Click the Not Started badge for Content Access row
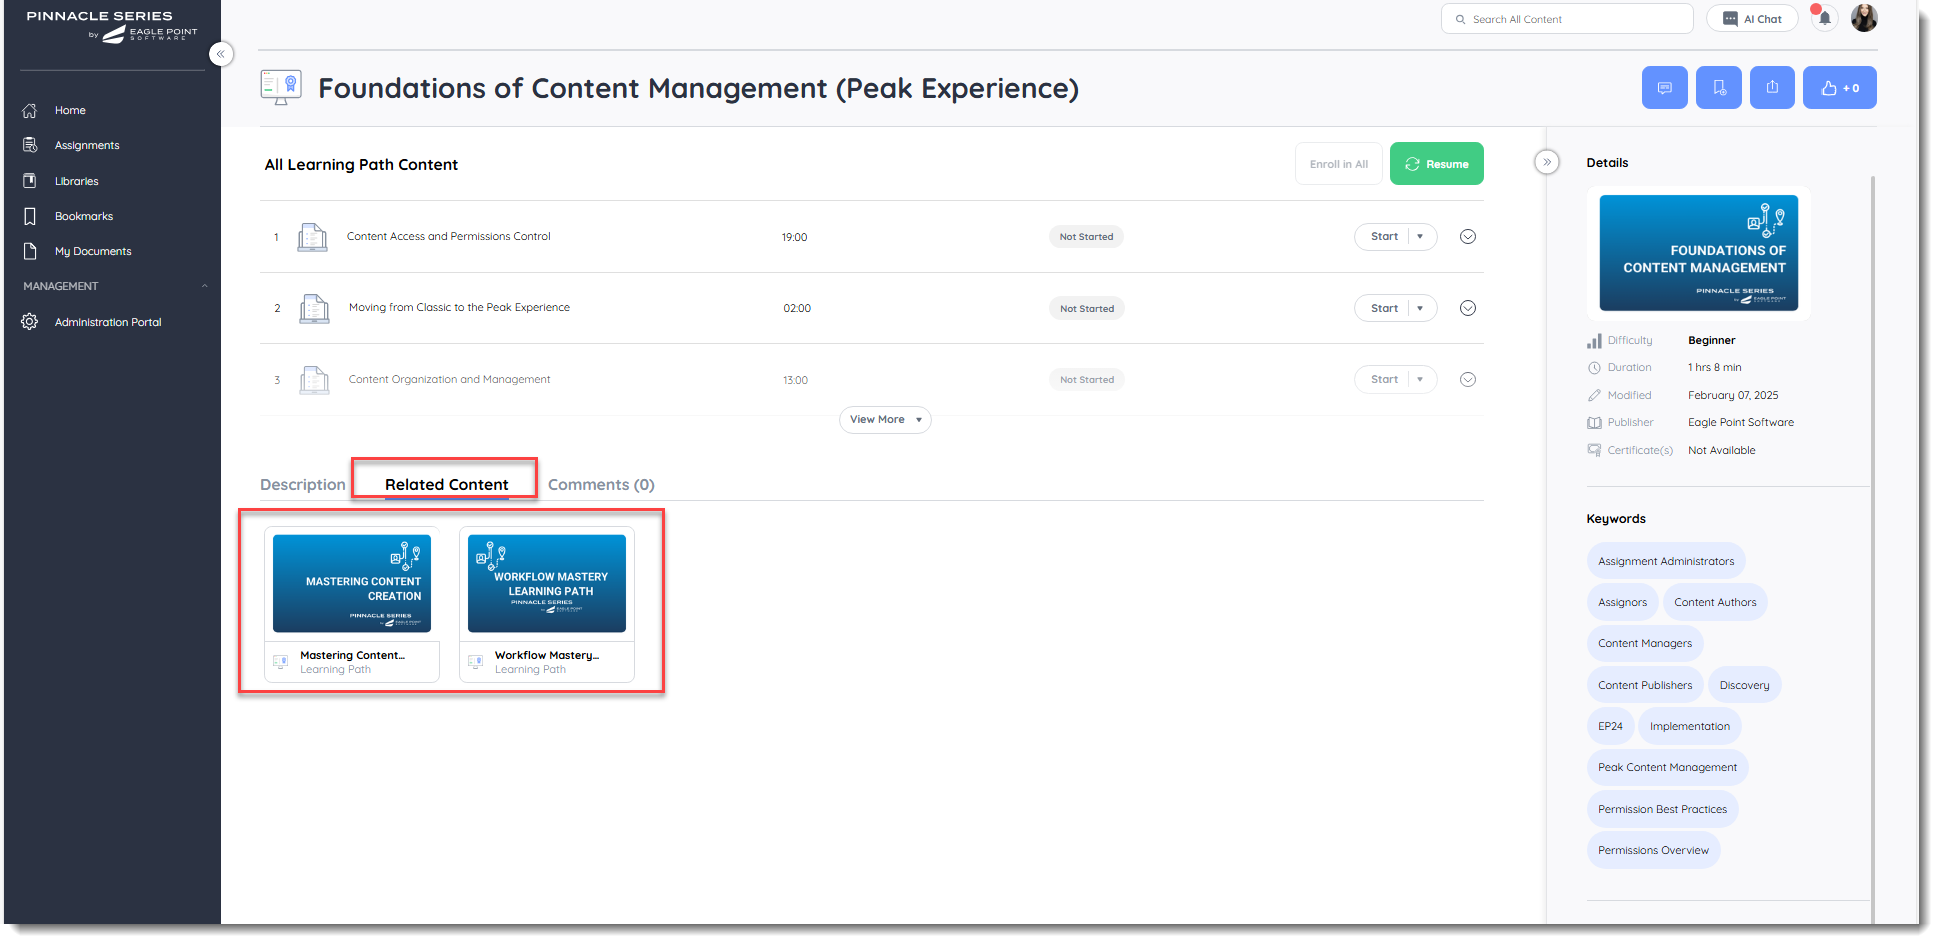This screenshot has height=945, width=1940. tap(1086, 237)
